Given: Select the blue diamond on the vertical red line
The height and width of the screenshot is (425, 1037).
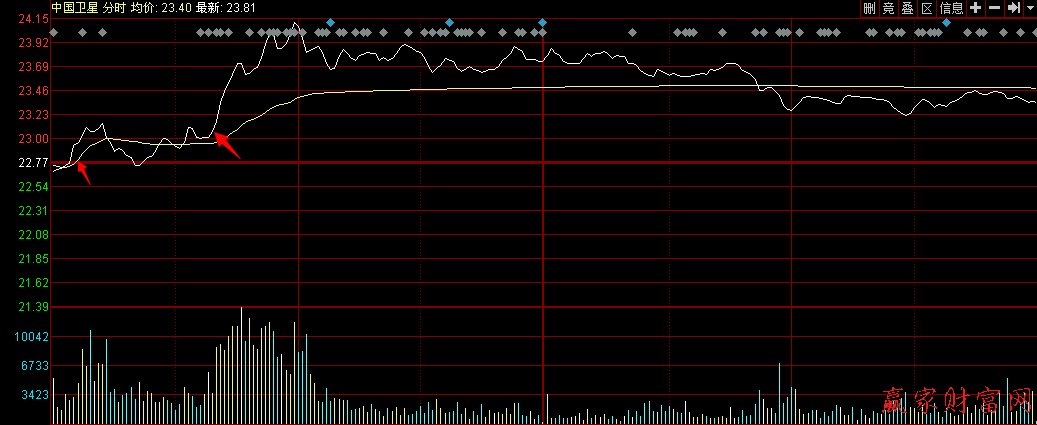Looking at the screenshot, I should [542, 22].
